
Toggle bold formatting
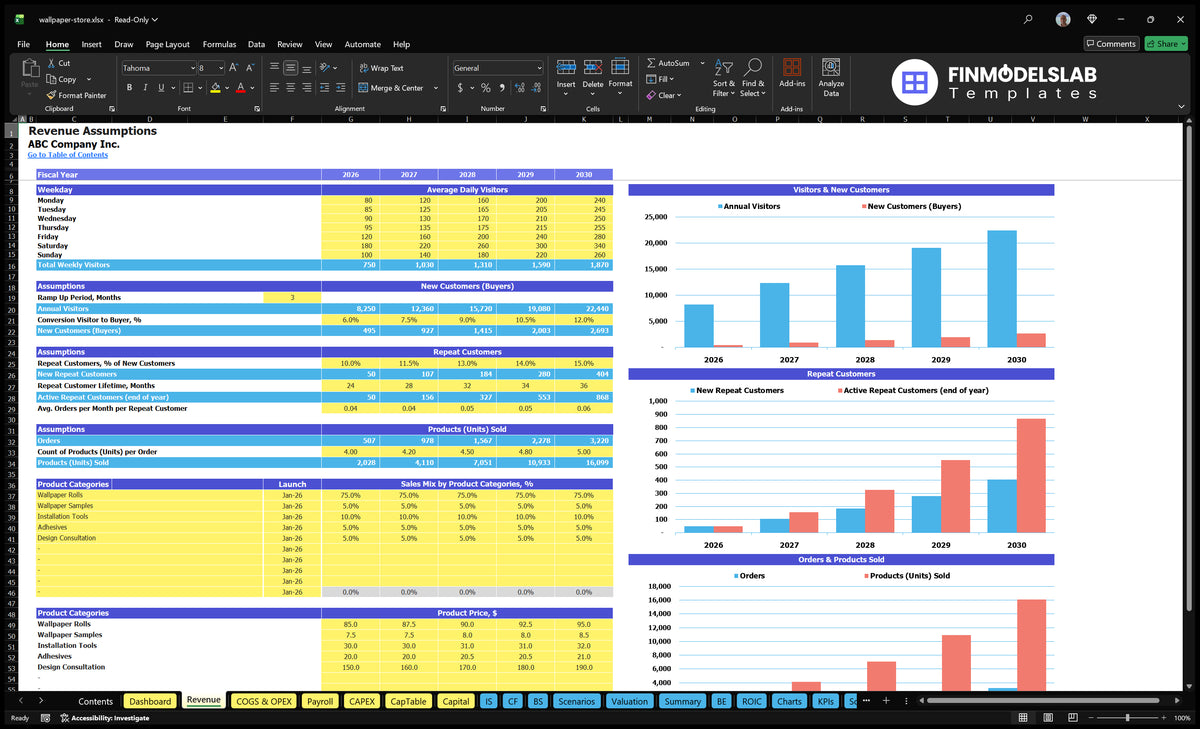click(129, 88)
